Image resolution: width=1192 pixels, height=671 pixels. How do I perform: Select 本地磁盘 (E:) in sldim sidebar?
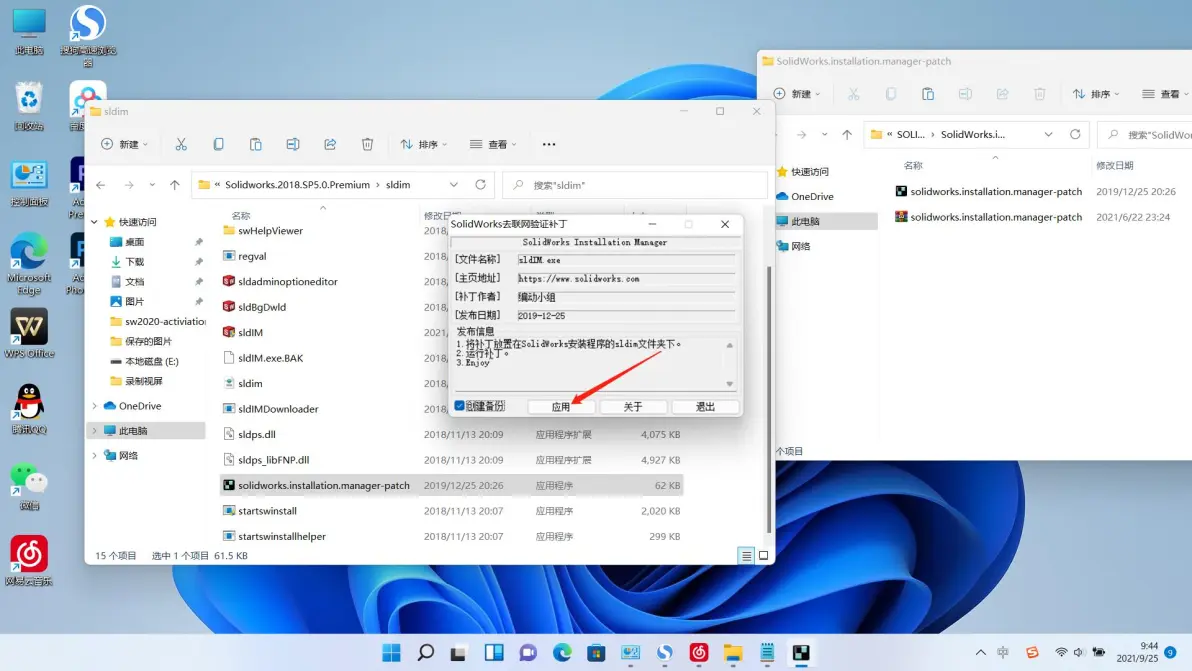(151, 361)
